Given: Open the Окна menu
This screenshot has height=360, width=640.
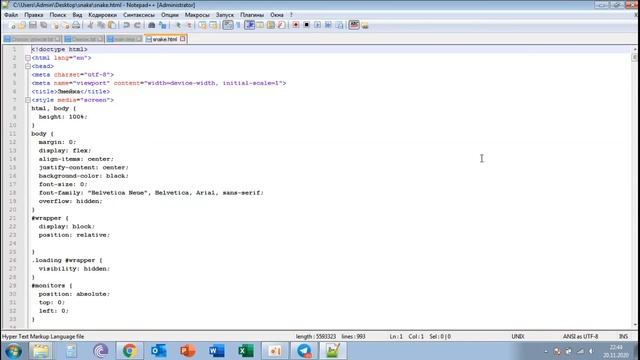Looking at the screenshot, I should coord(277,15).
